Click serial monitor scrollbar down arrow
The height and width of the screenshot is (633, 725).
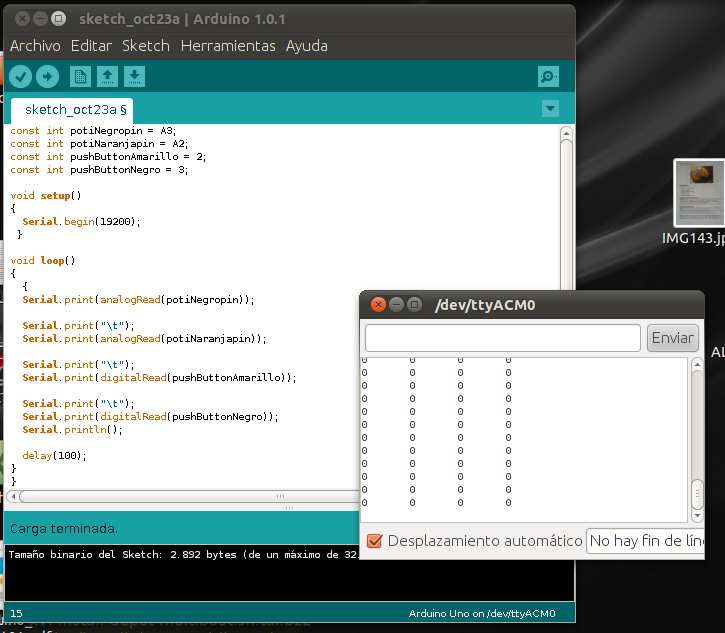[697, 516]
